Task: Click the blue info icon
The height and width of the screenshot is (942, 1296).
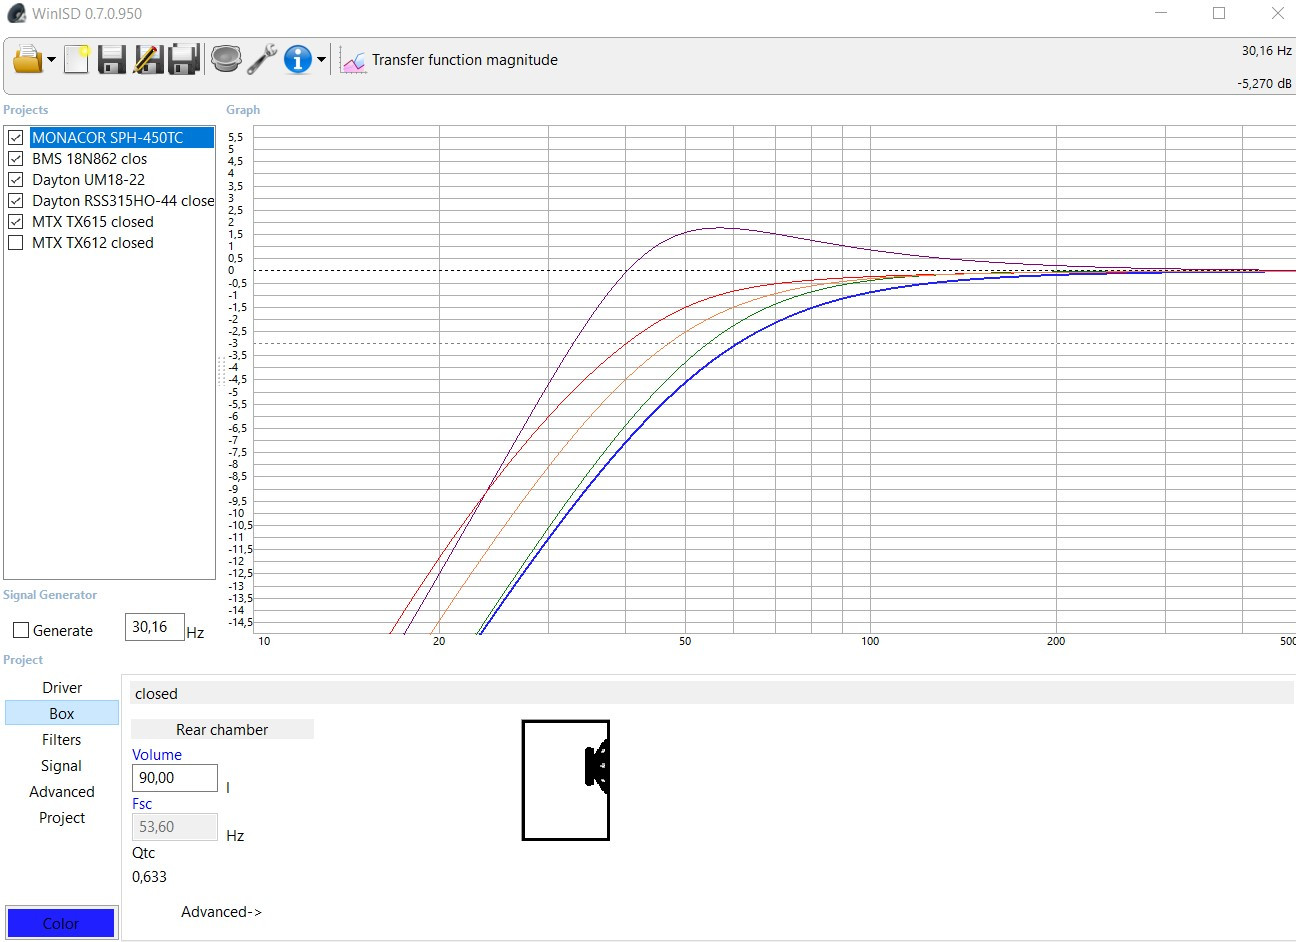Action: (x=297, y=60)
